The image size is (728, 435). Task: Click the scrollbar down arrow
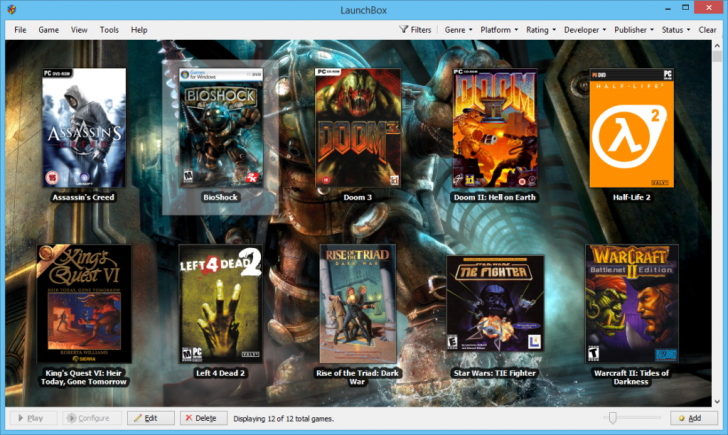pyautogui.click(x=717, y=402)
